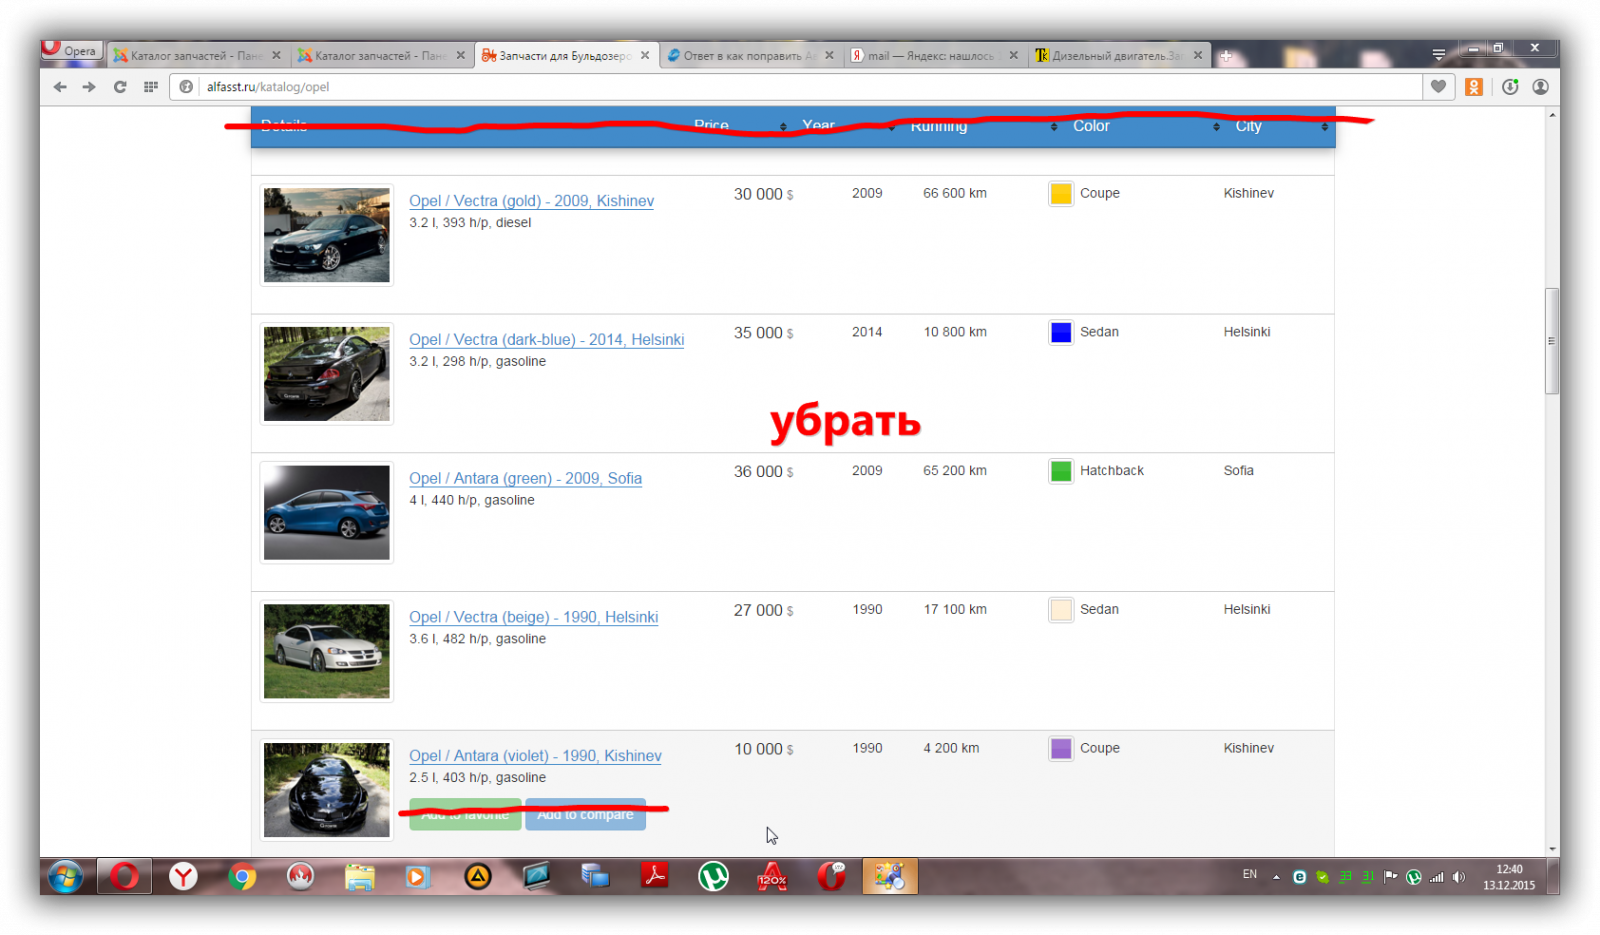
Task: Switch to the 'mail — Яндекс' tab
Action: (930, 56)
